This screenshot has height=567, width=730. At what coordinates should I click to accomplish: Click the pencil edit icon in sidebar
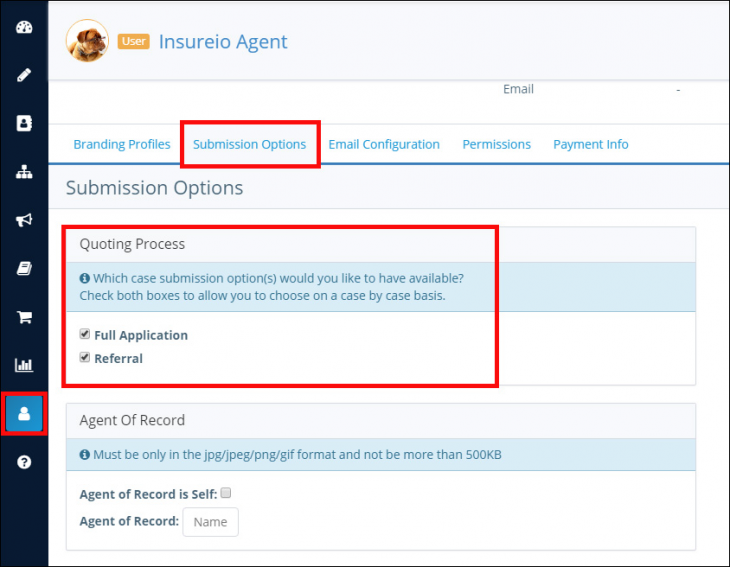[x=24, y=75]
